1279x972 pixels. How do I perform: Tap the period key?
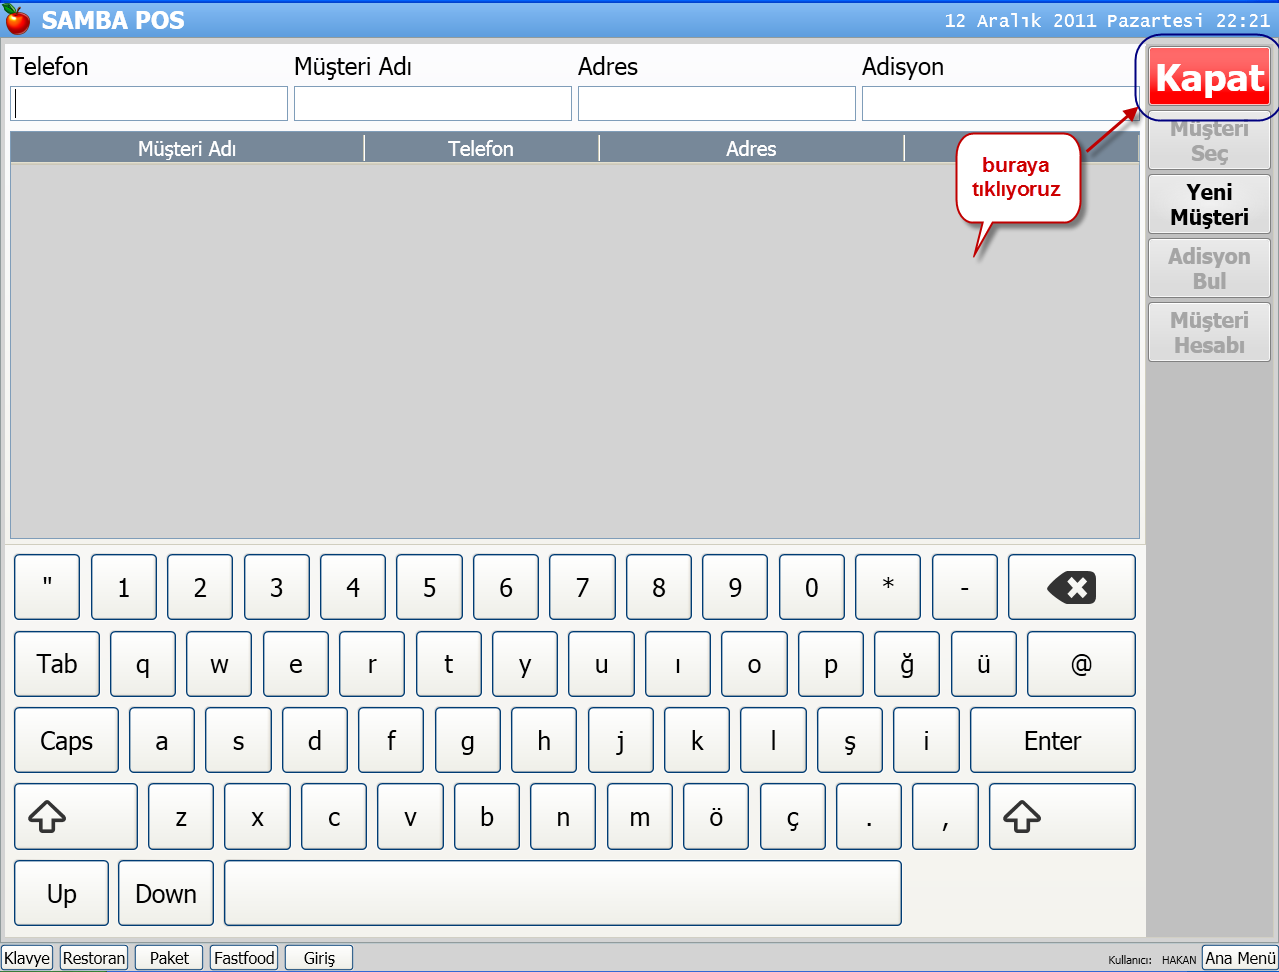click(x=869, y=817)
